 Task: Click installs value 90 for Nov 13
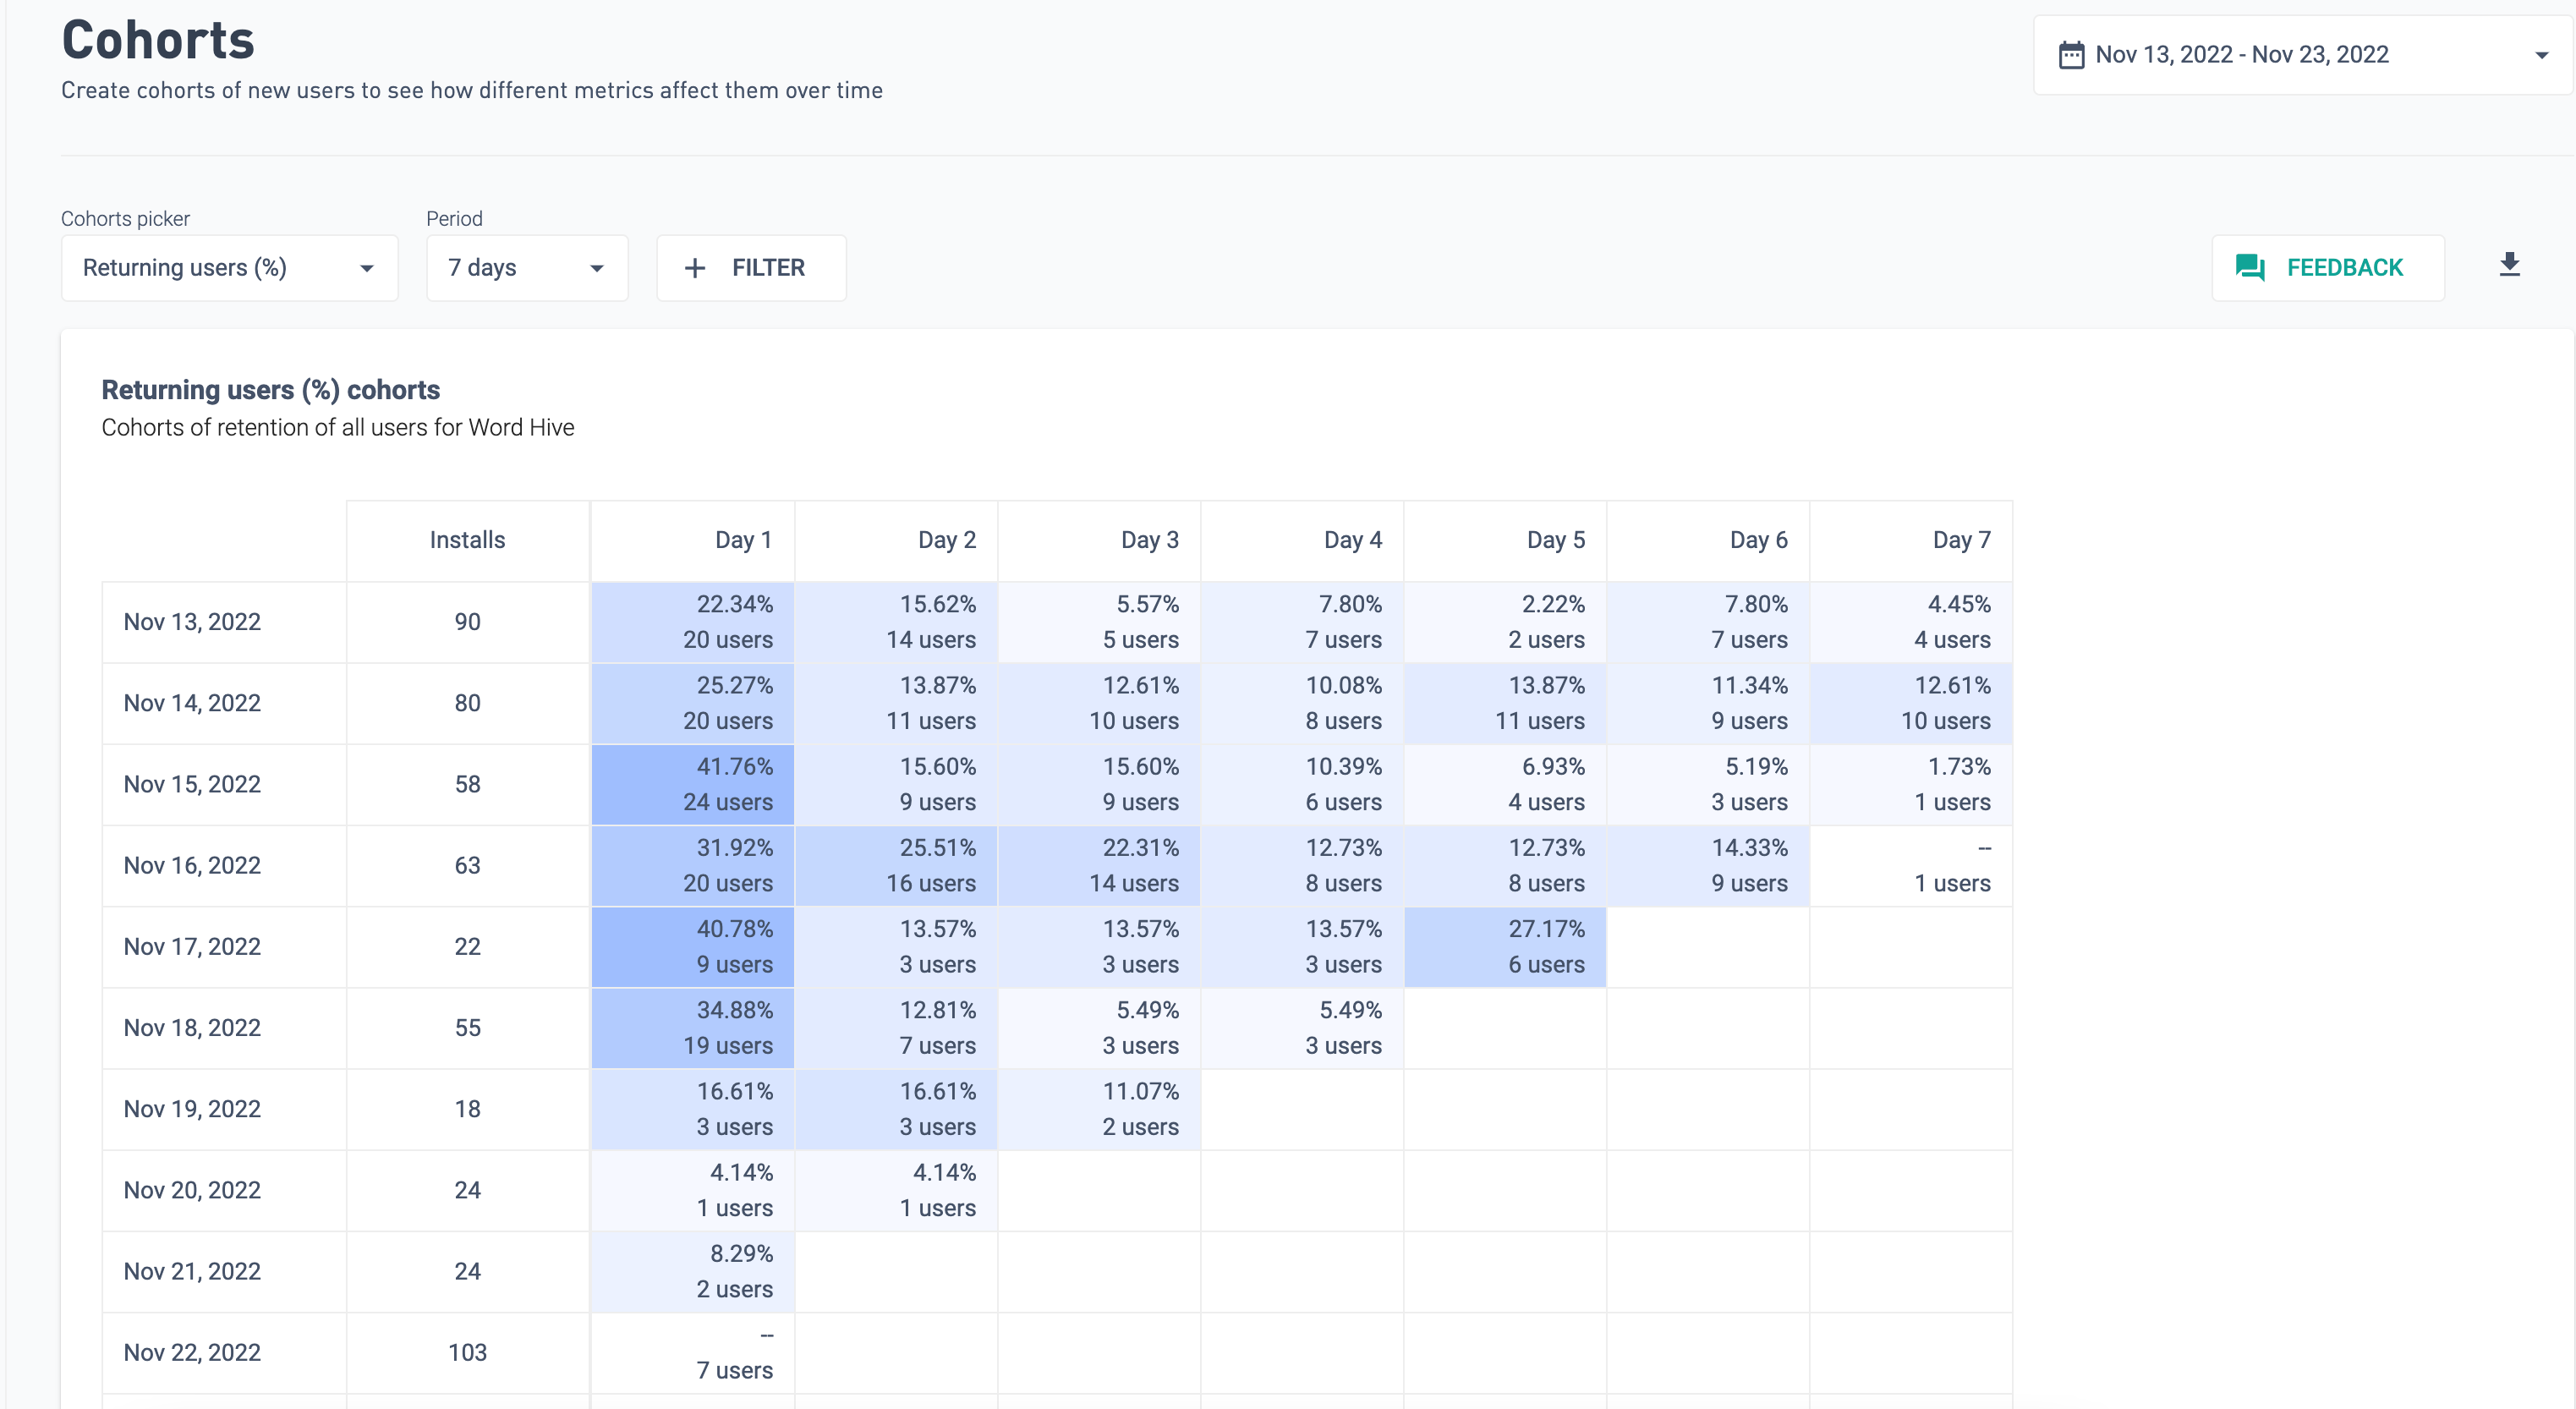pos(467,622)
